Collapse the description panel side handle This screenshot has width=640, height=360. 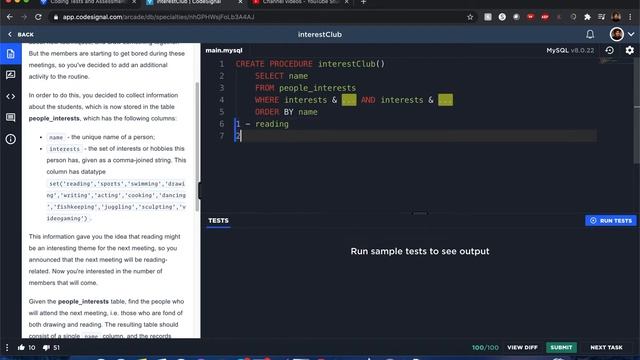[200, 191]
